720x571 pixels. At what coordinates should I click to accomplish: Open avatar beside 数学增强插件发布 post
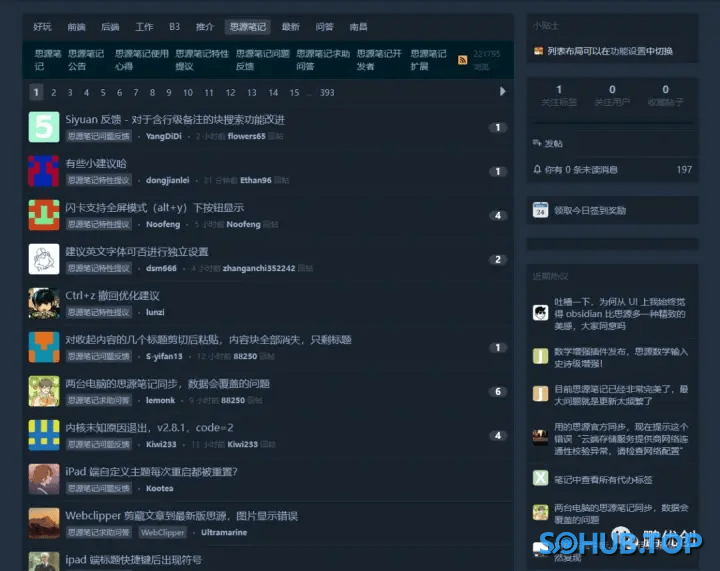click(540, 356)
